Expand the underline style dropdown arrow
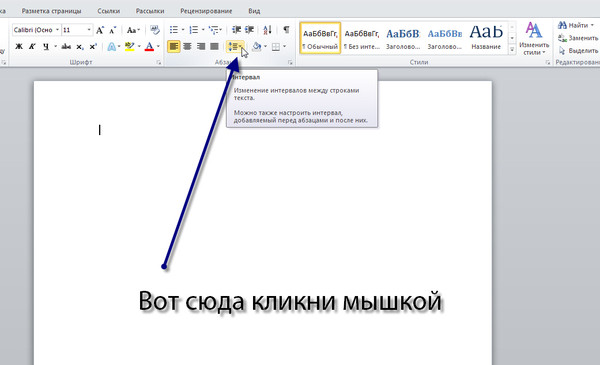 (x=55, y=47)
